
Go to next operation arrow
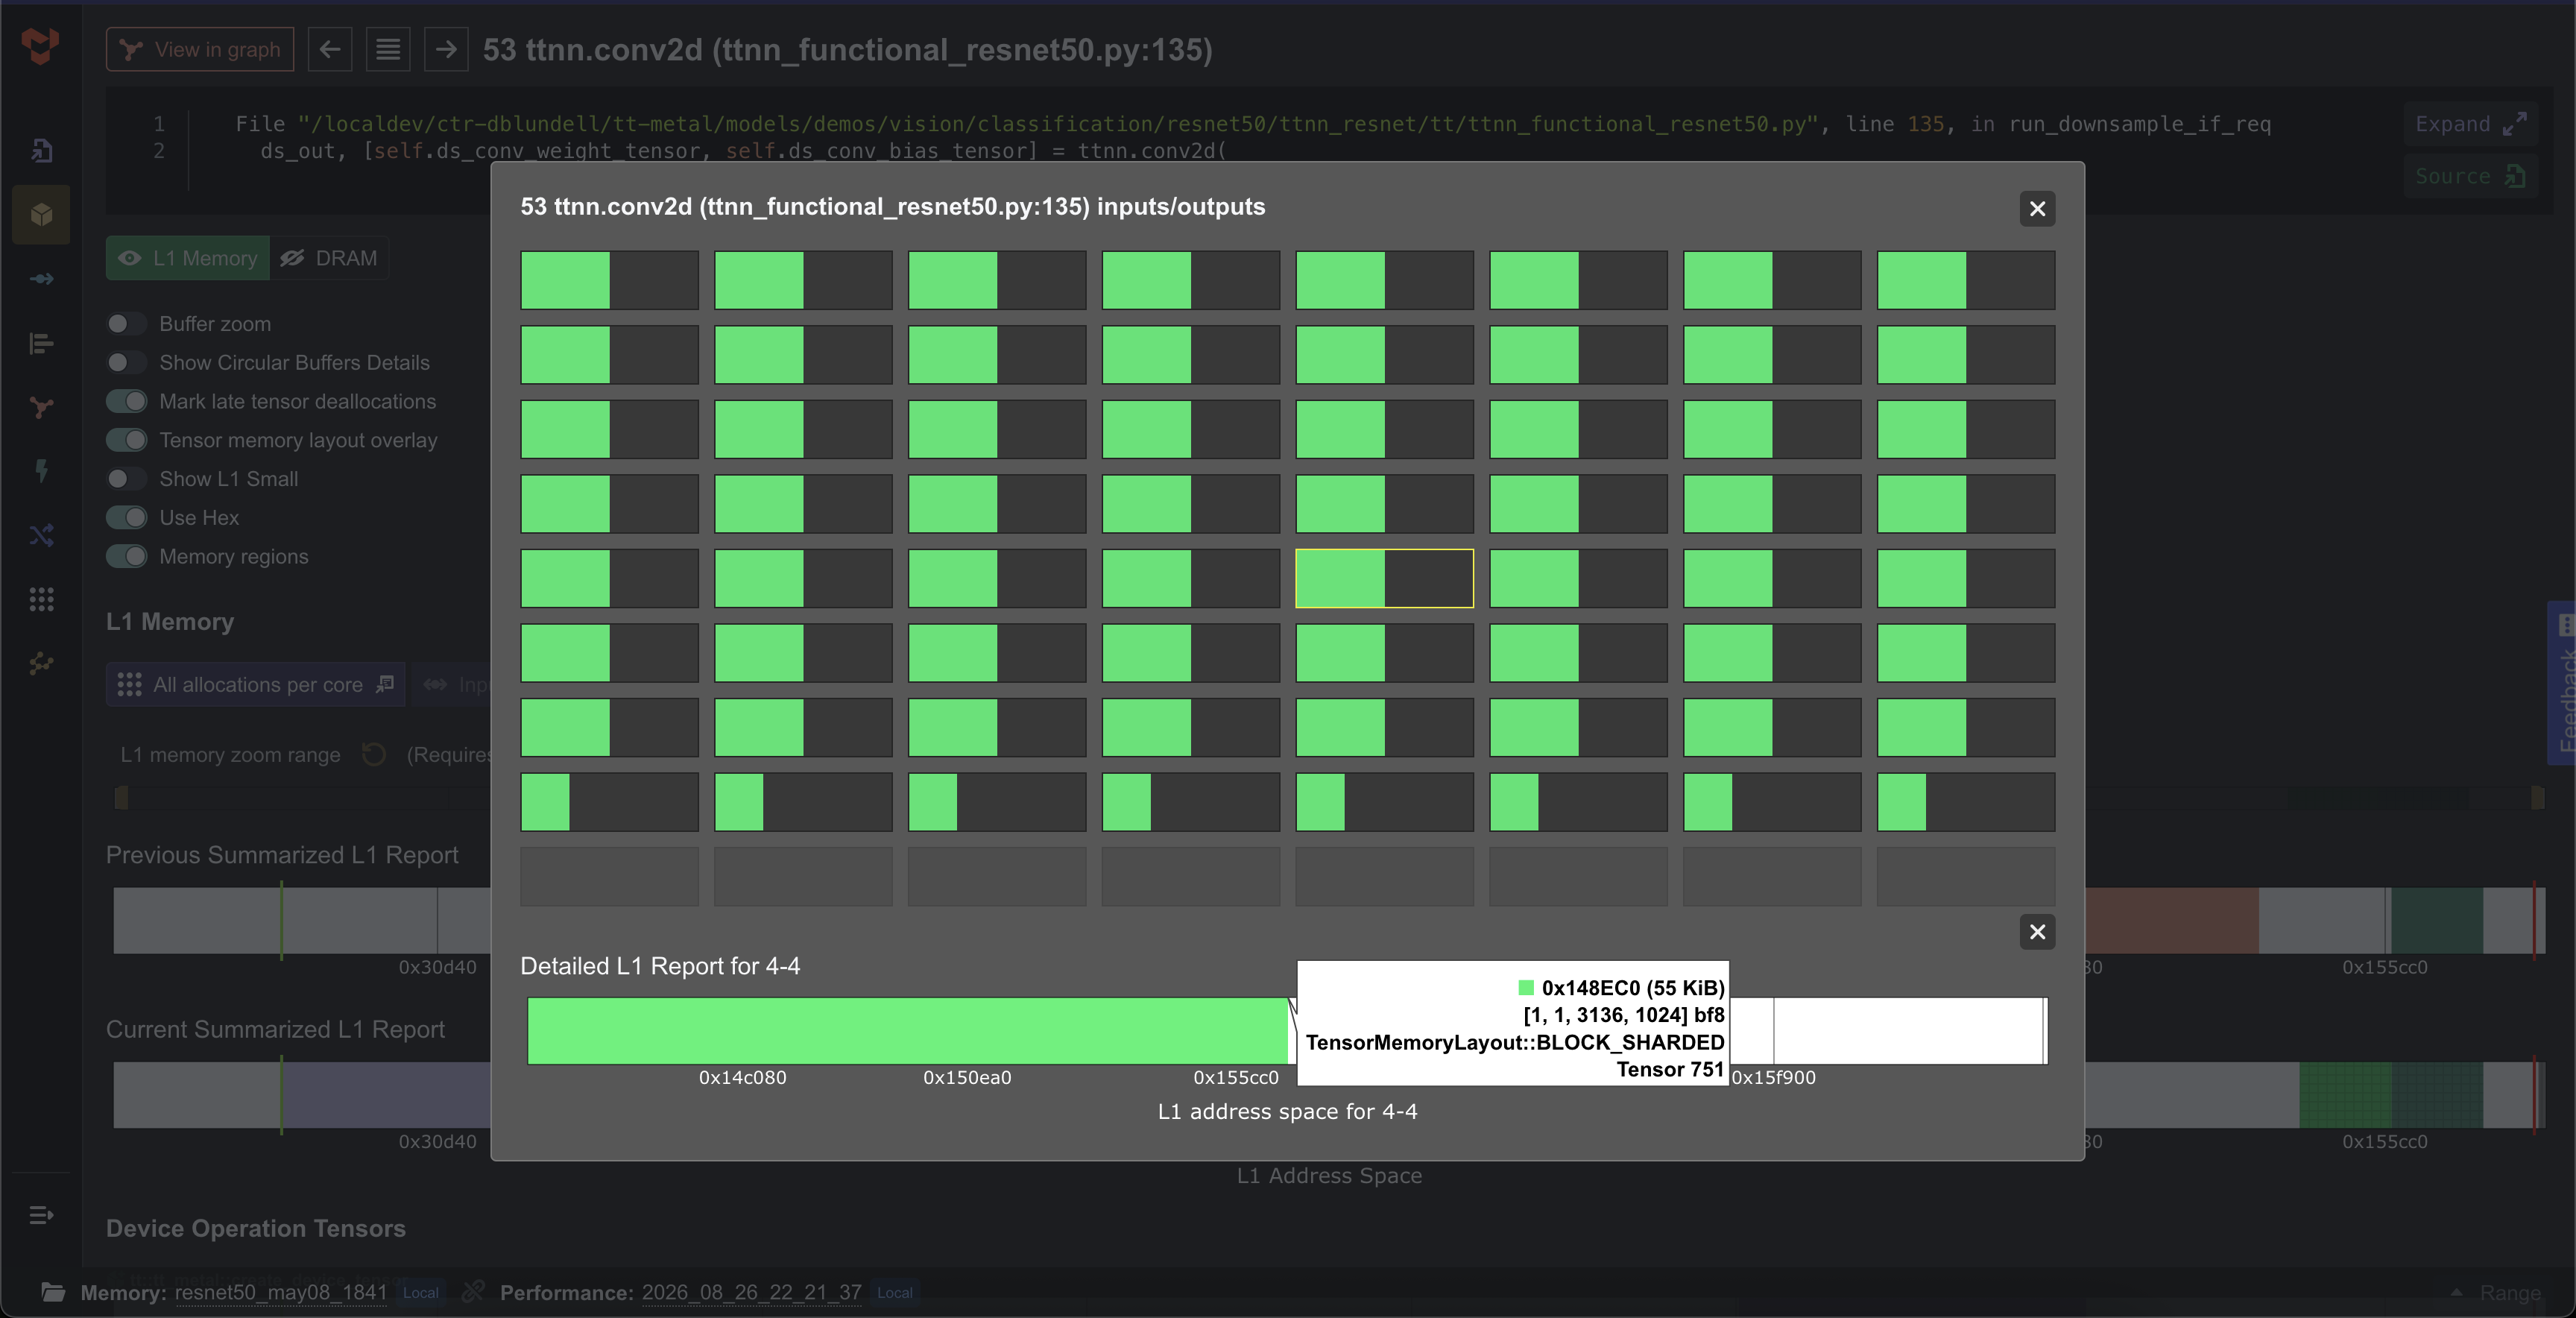click(x=446, y=49)
